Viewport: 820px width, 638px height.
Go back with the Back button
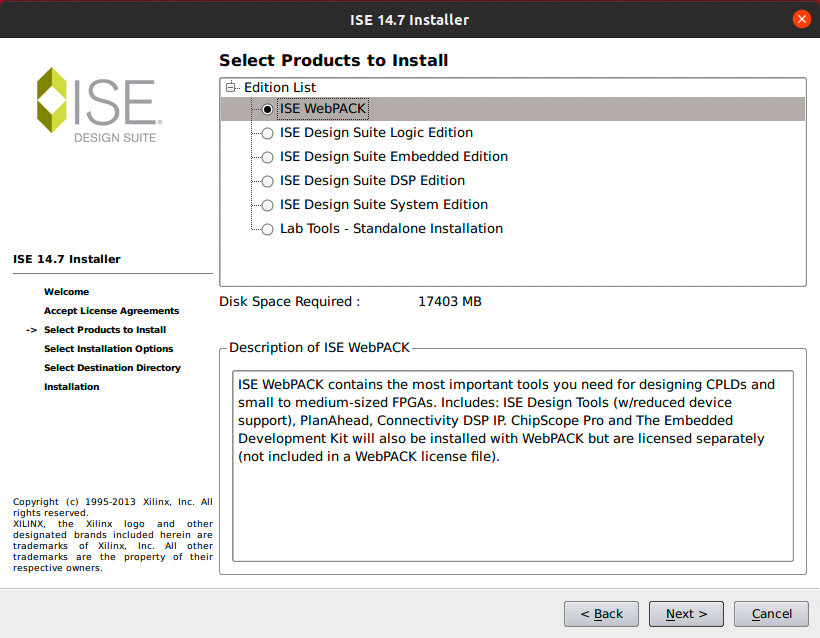601,613
